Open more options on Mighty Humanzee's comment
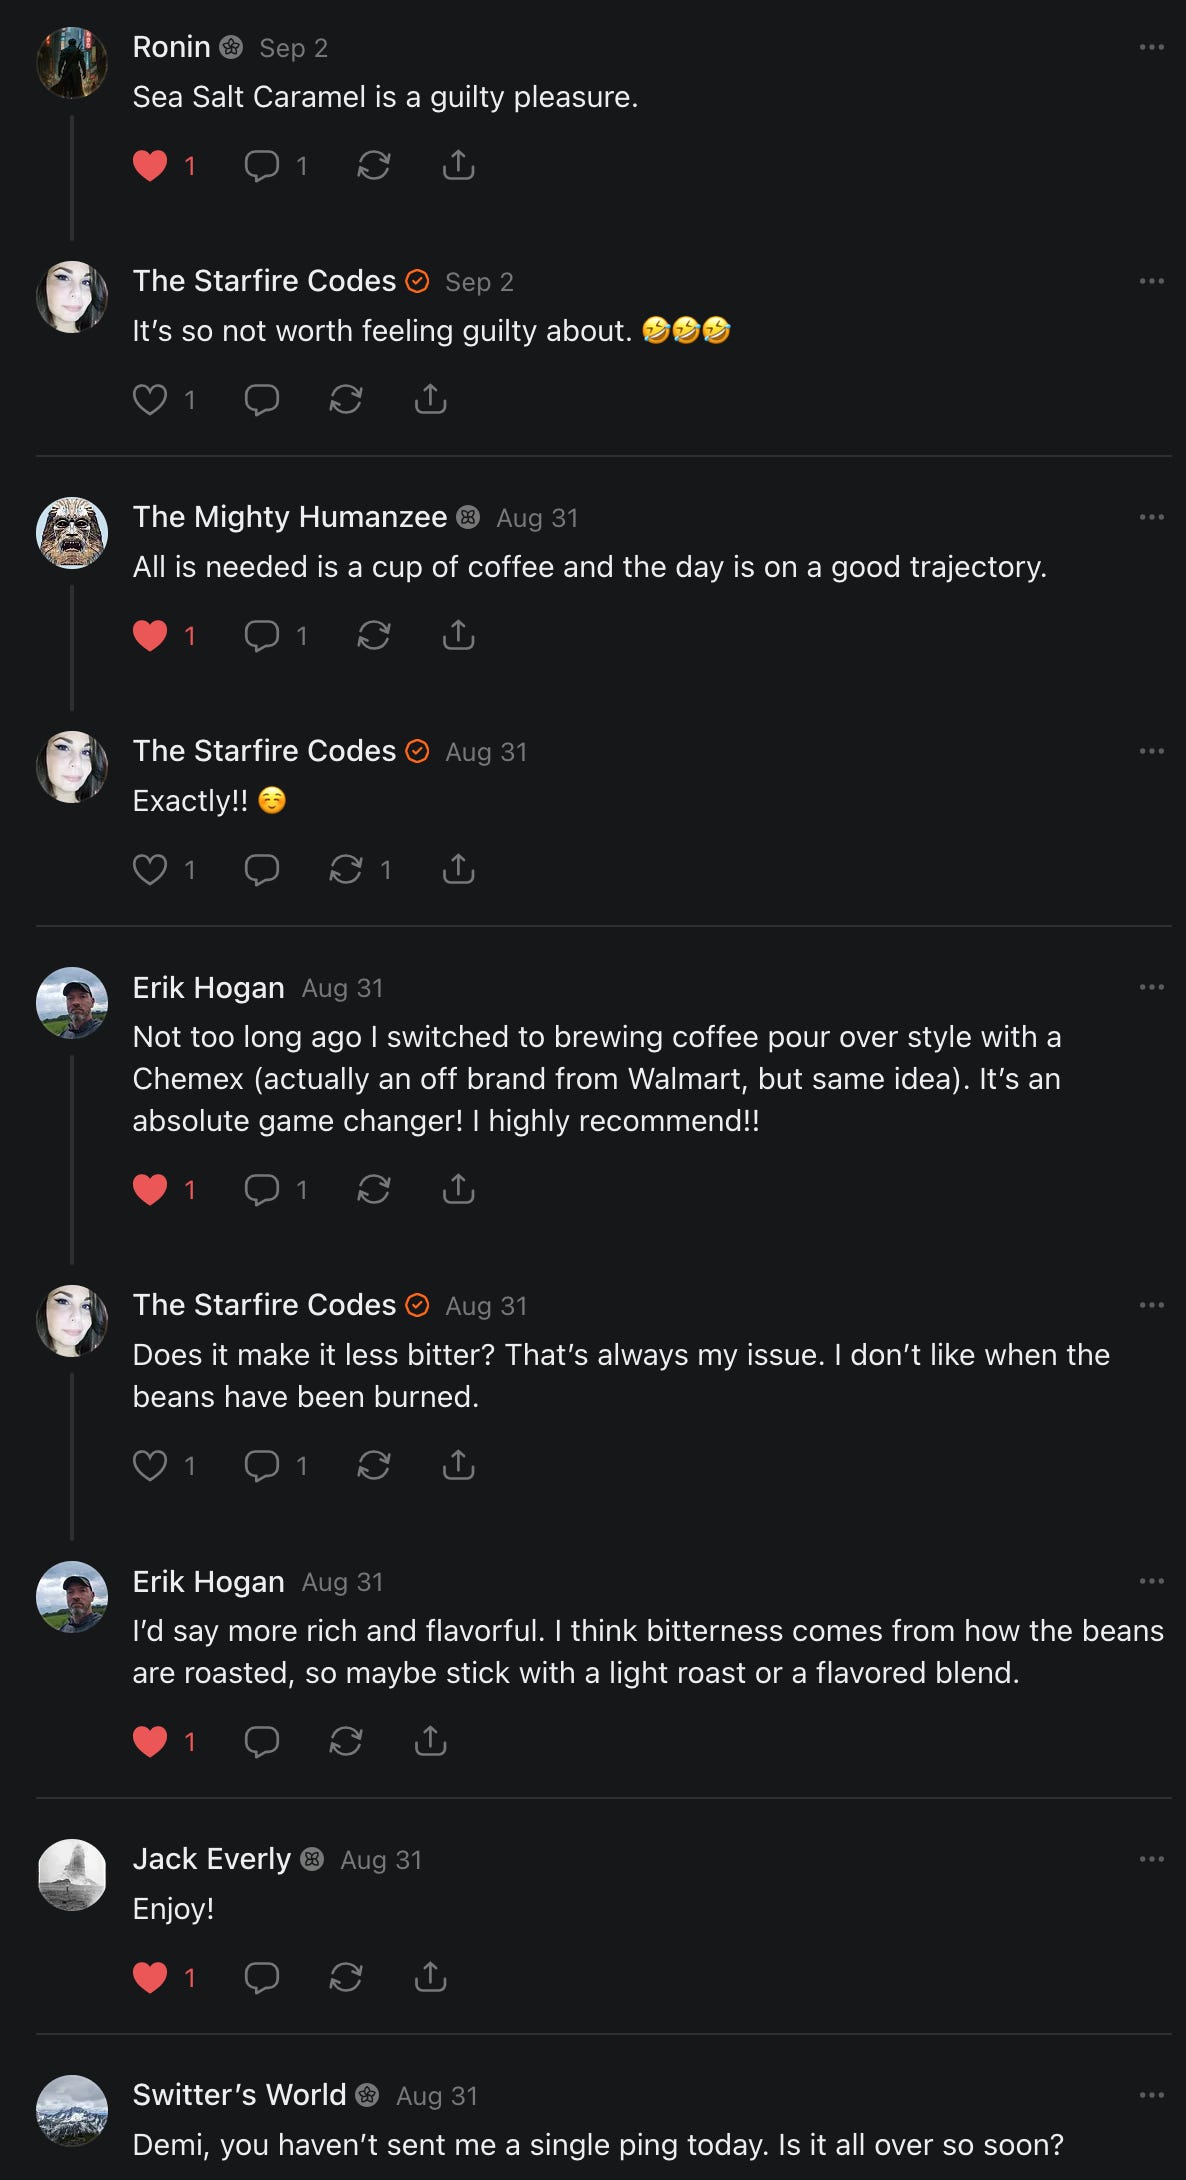The height and width of the screenshot is (2180, 1186). [1151, 517]
